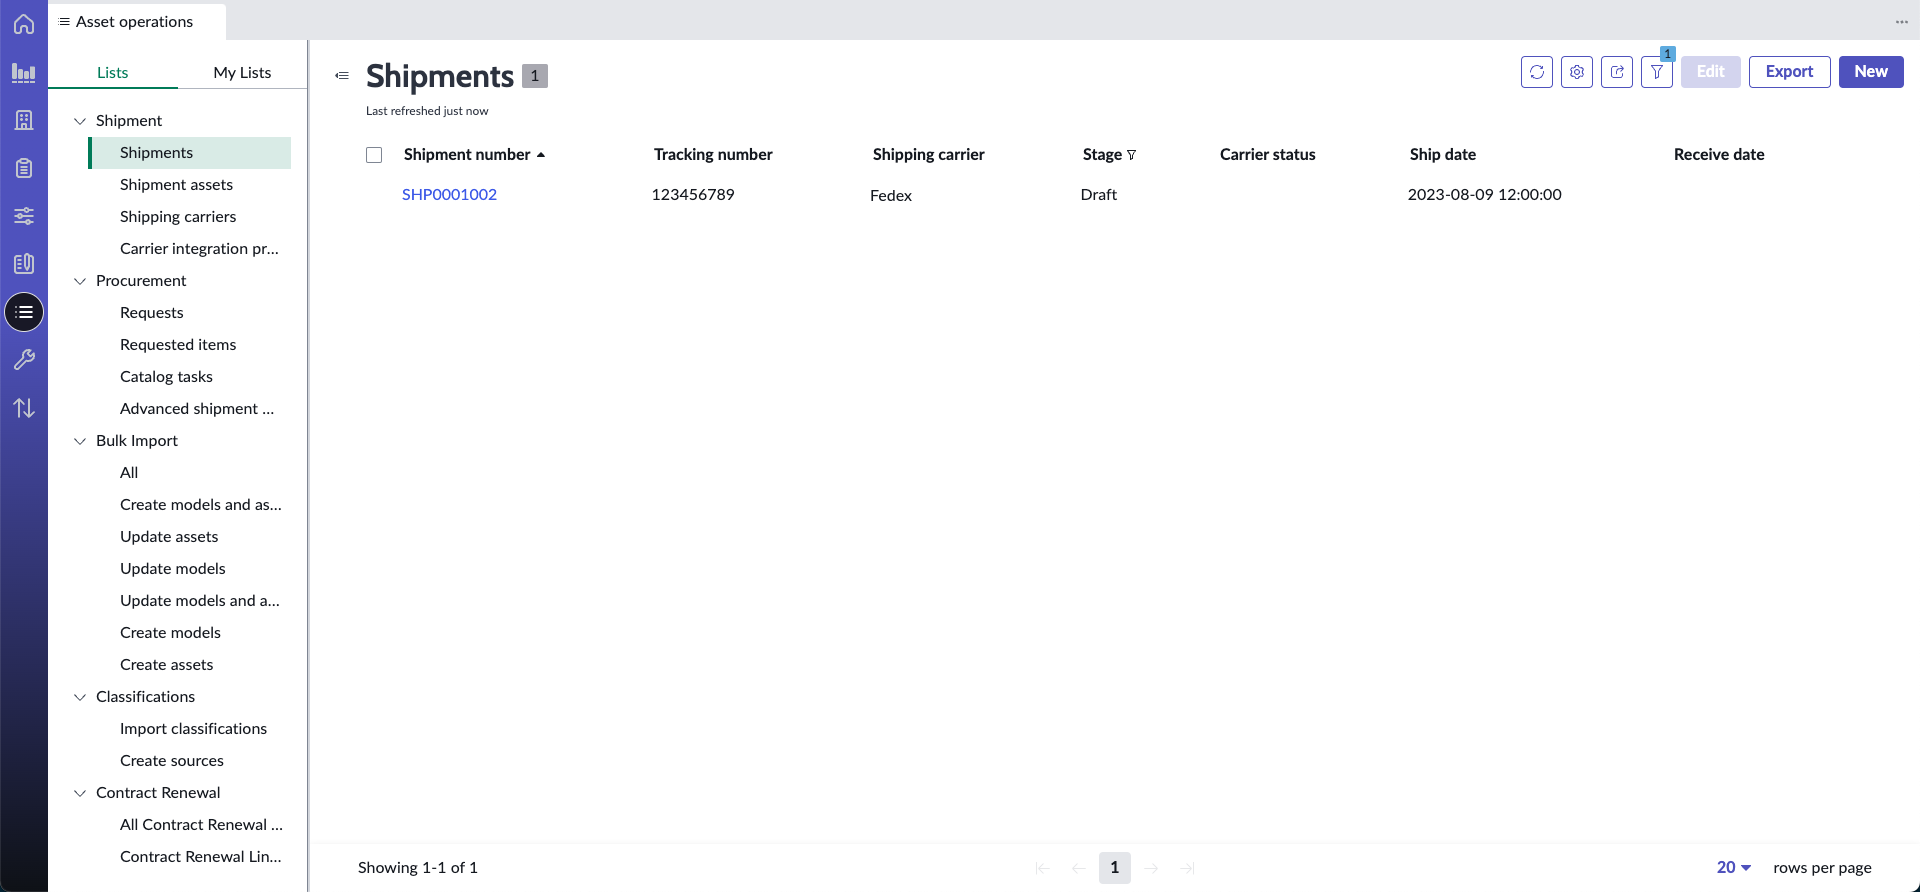Screen dimensions: 1920x892
Task: Open shipment SHP0001002 link
Action: click(449, 194)
